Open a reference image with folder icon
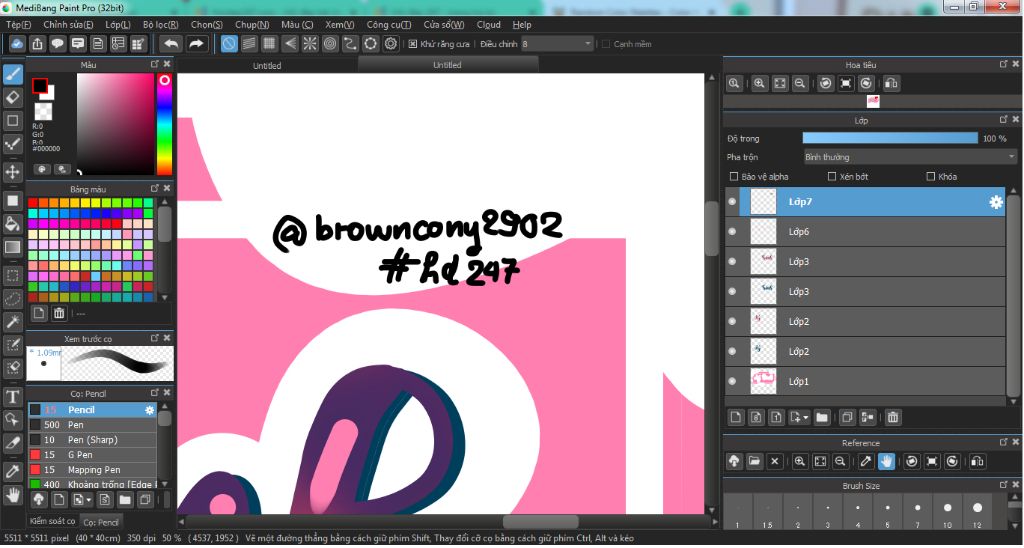Screen dimensions: 1024x548 click(x=754, y=462)
